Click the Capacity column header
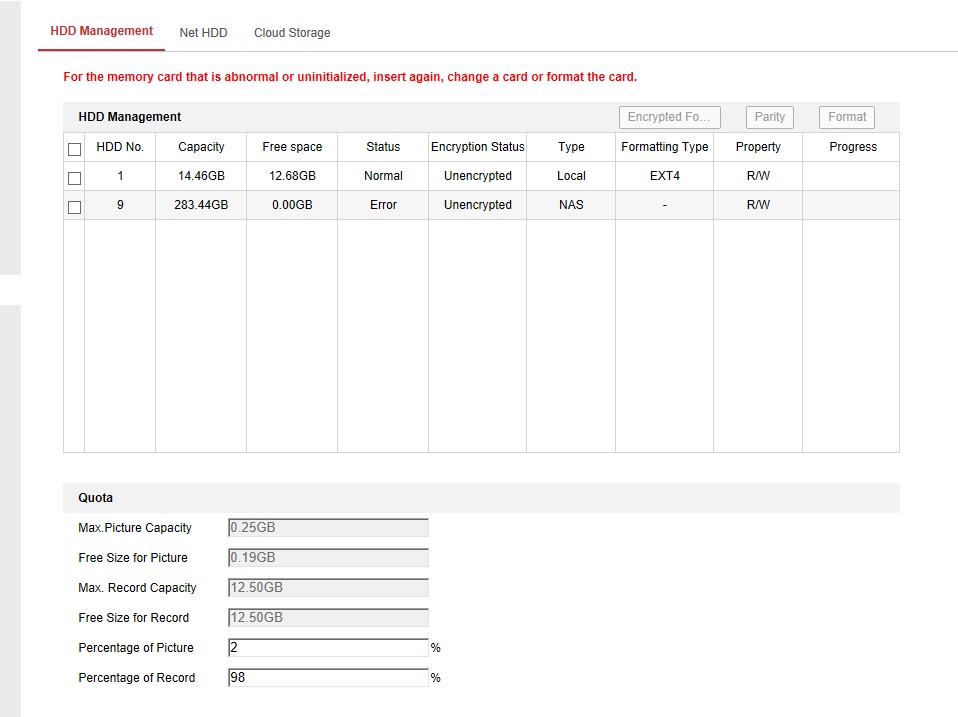958x717 pixels. [201, 147]
